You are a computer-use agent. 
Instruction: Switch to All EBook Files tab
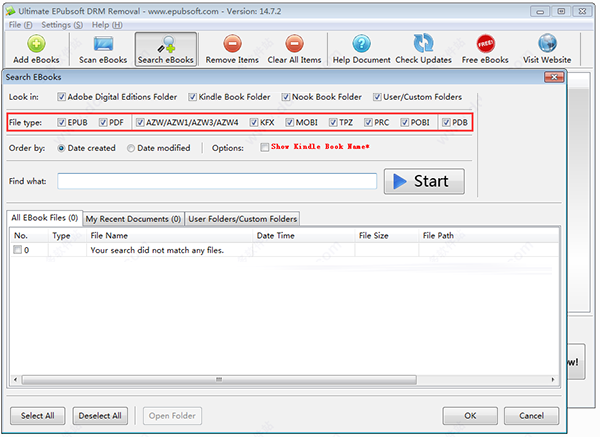point(45,218)
